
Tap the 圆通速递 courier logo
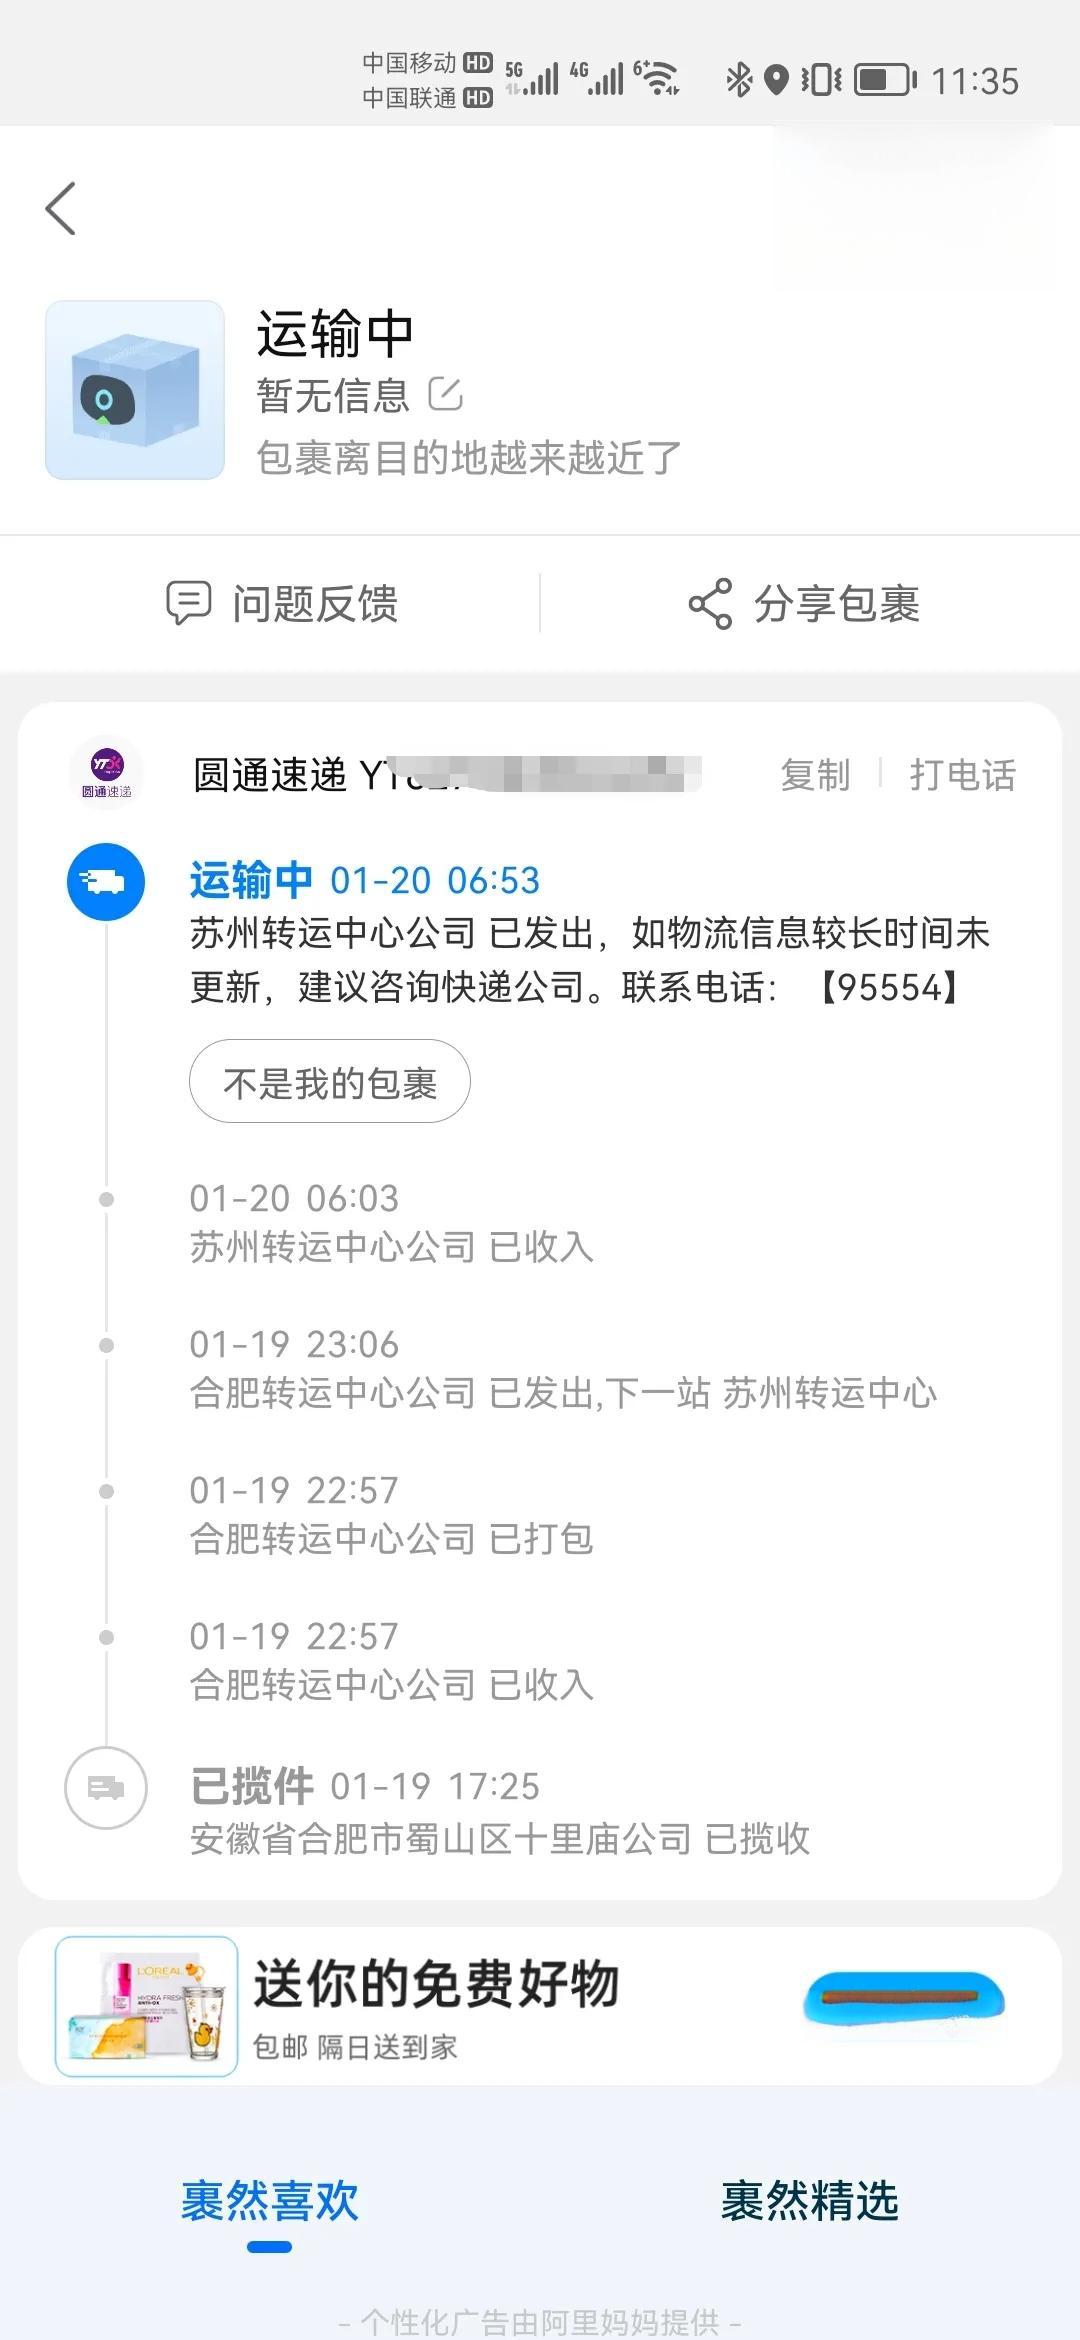click(x=107, y=773)
